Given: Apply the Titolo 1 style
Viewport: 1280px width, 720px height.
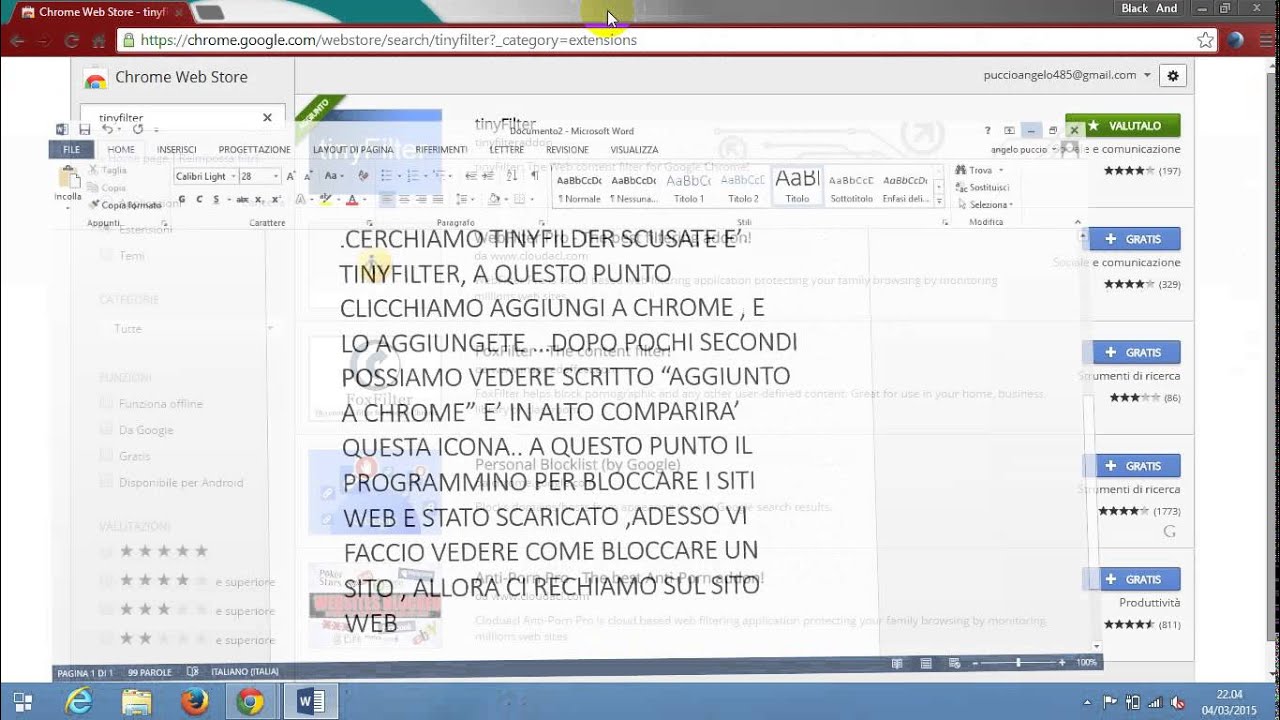Looking at the screenshot, I should tap(688, 186).
